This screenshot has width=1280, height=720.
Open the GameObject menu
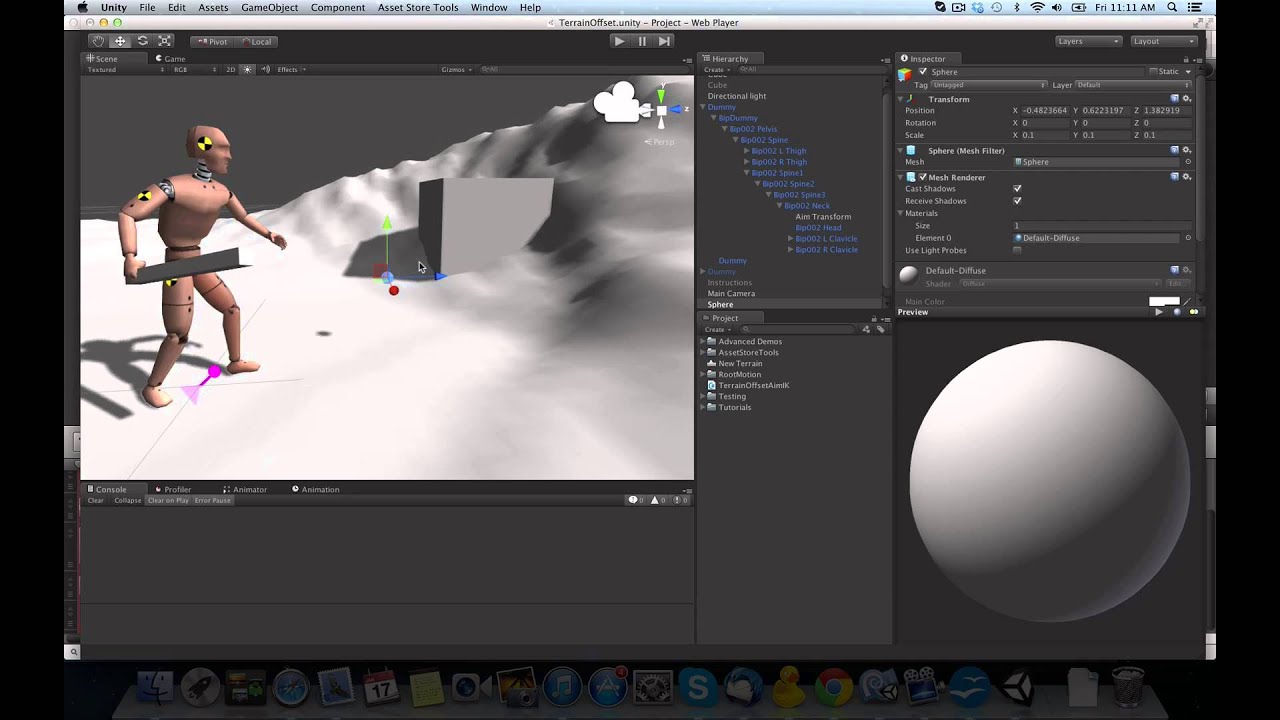pyautogui.click(x=269, y=7)
